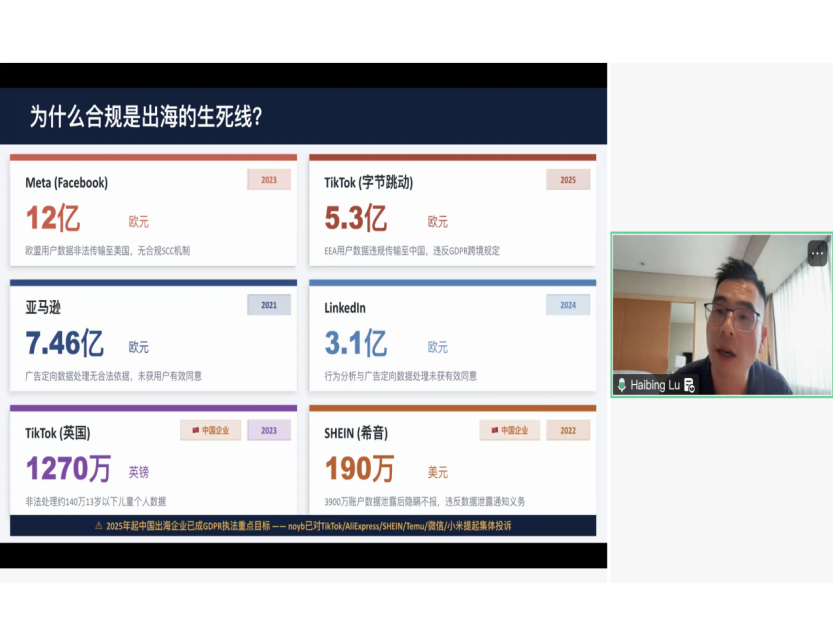Screen dimensions: 834x625
Task: Click the slide title 为什么合规是出海的生死线?
Action: [146, 116]
